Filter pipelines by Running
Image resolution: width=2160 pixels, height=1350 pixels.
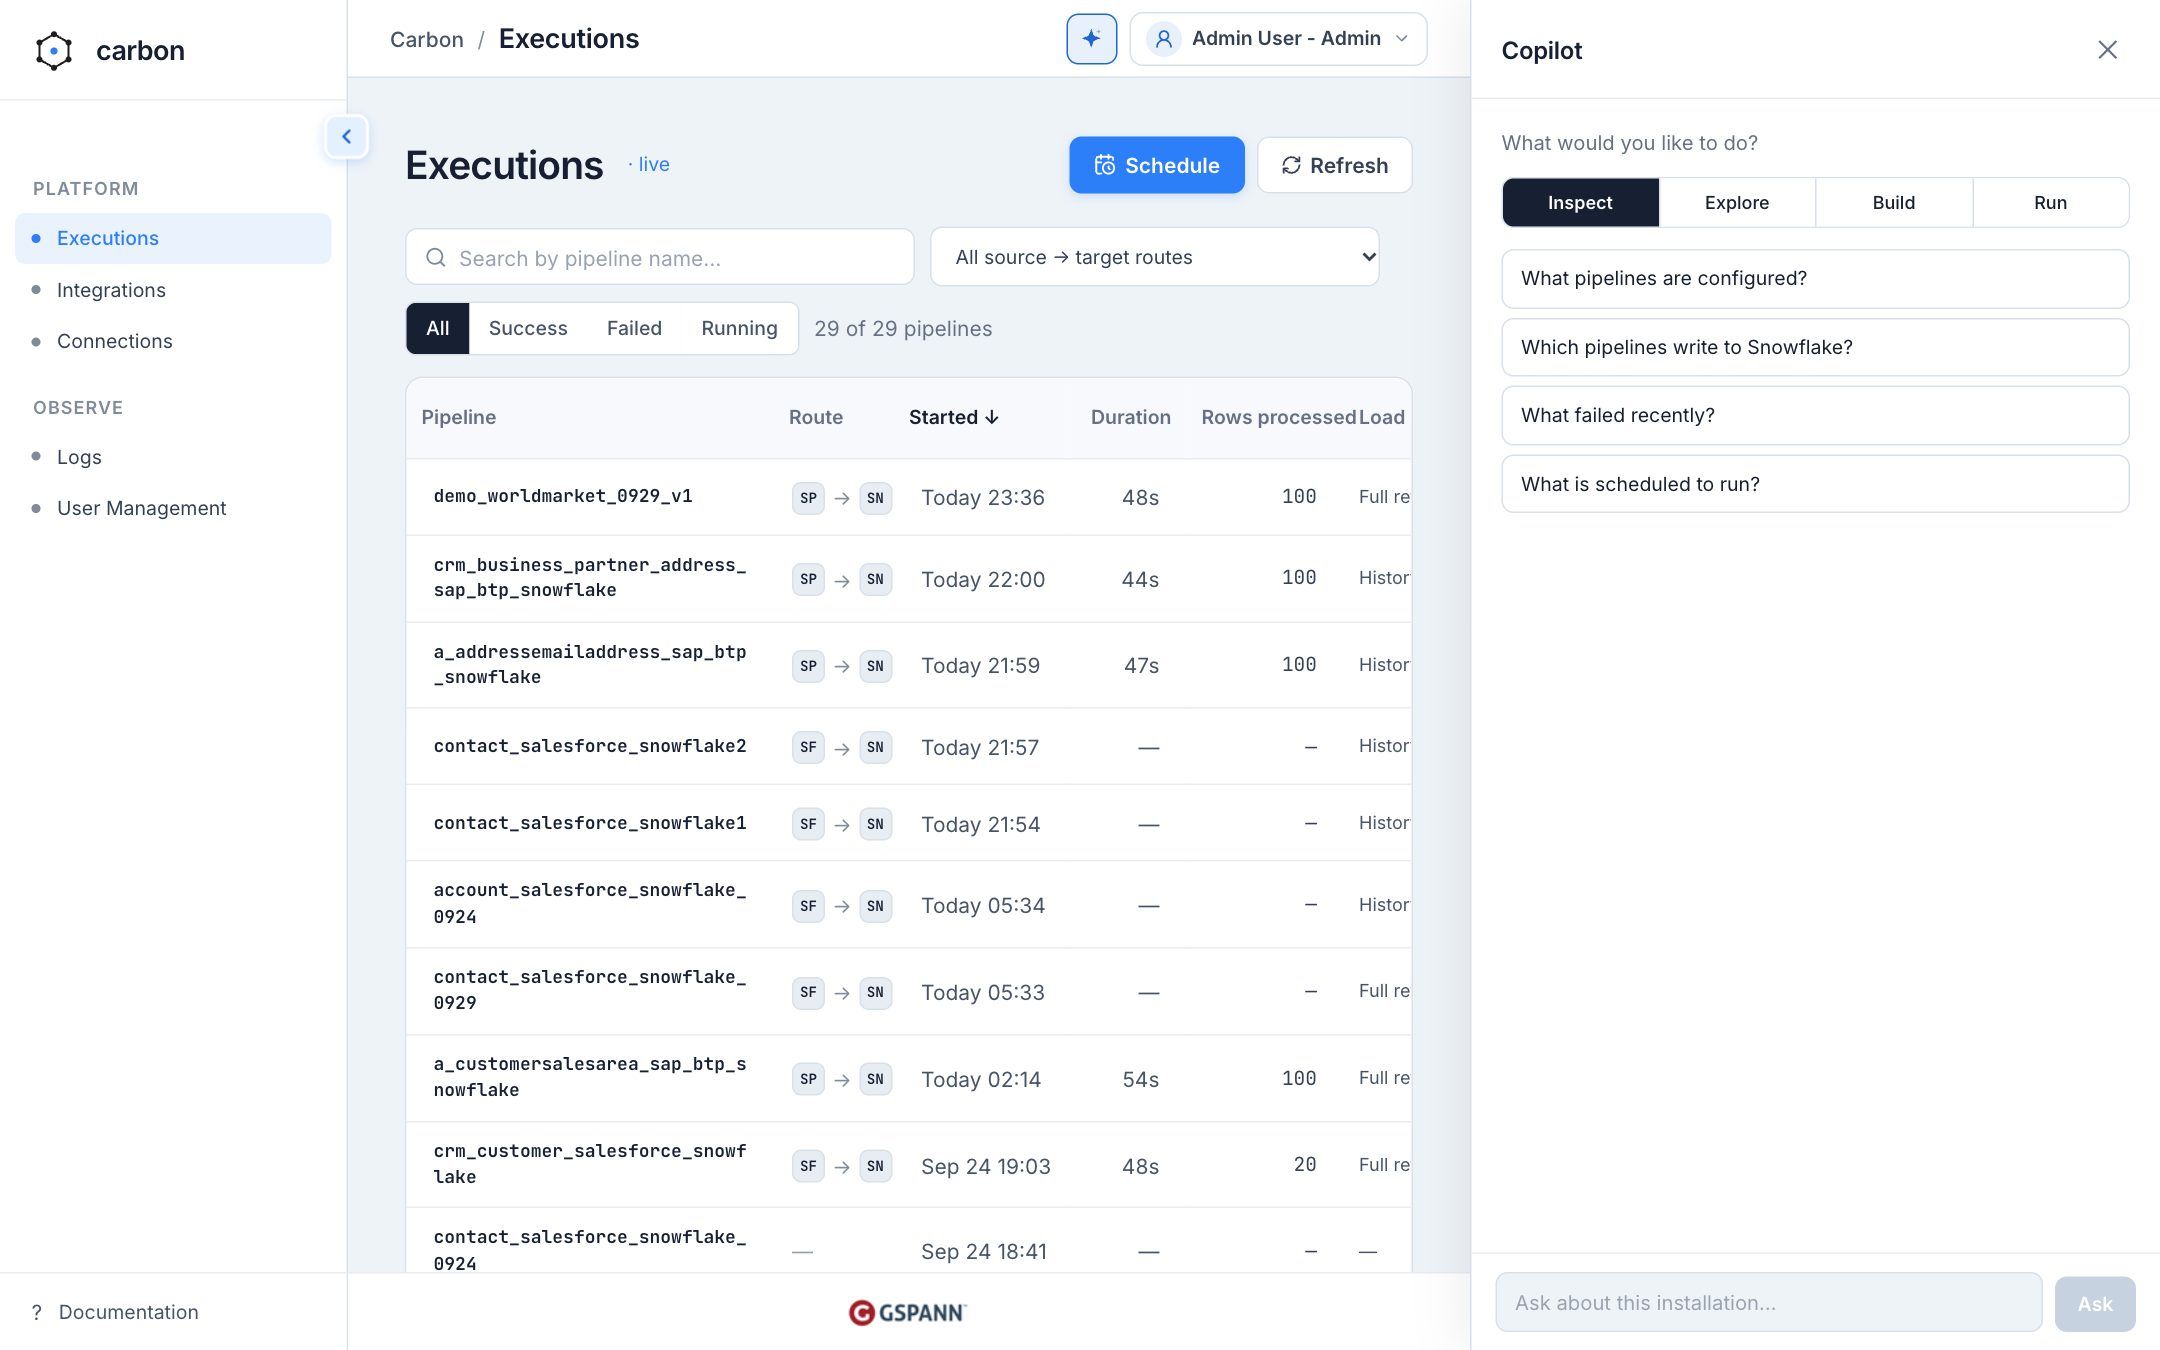click(x=739, y=328)
